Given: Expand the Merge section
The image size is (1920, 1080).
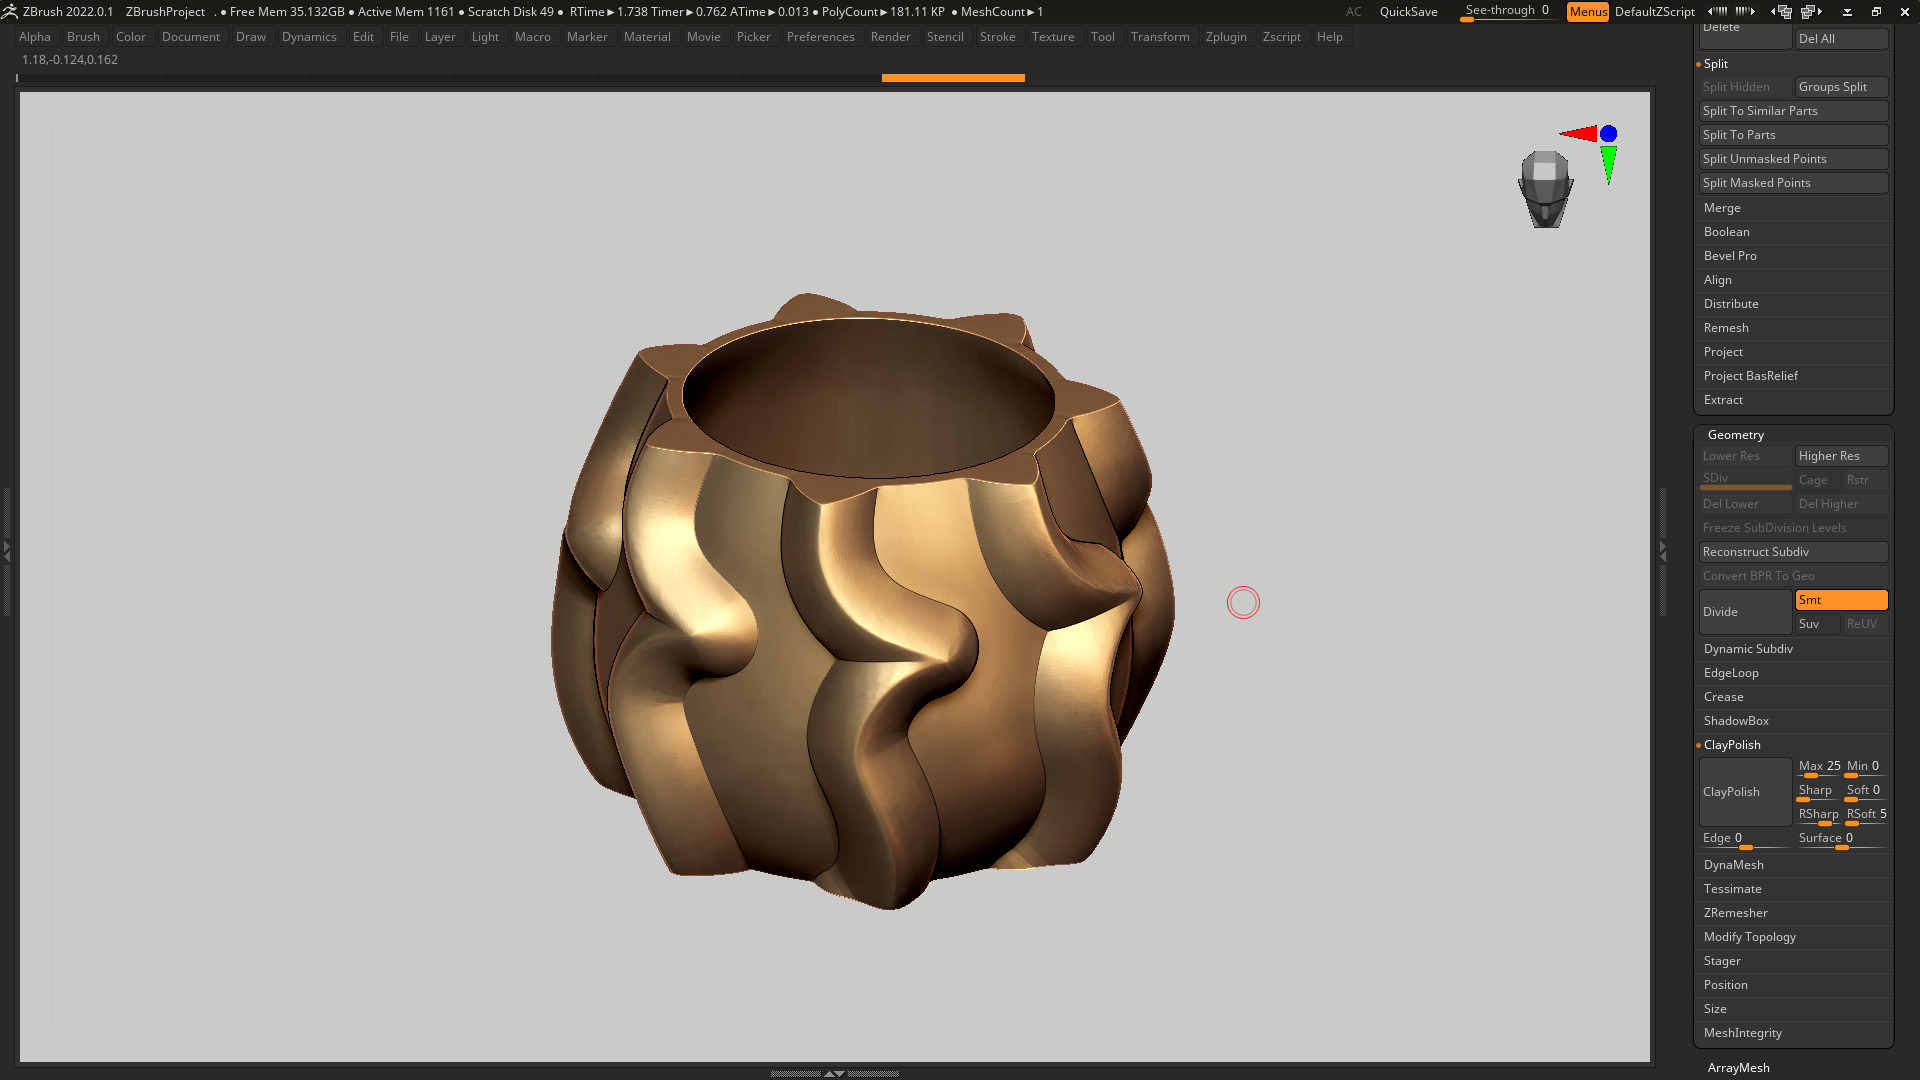Looking at the screenshot, I should pos(1722,208).
